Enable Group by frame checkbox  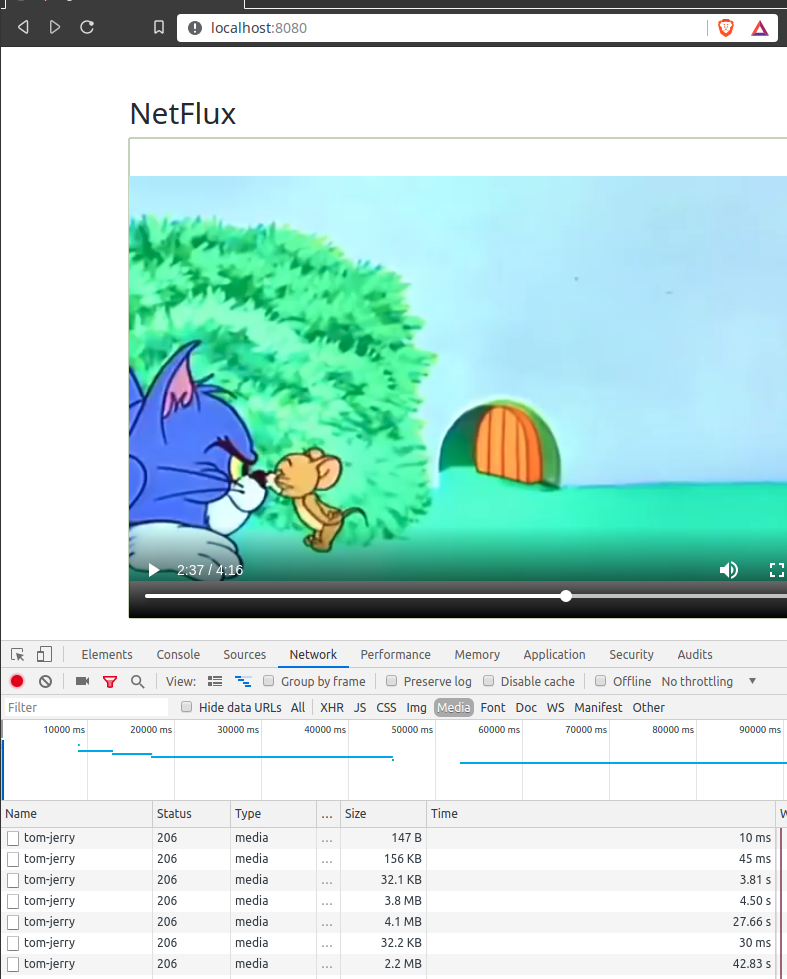269,681
